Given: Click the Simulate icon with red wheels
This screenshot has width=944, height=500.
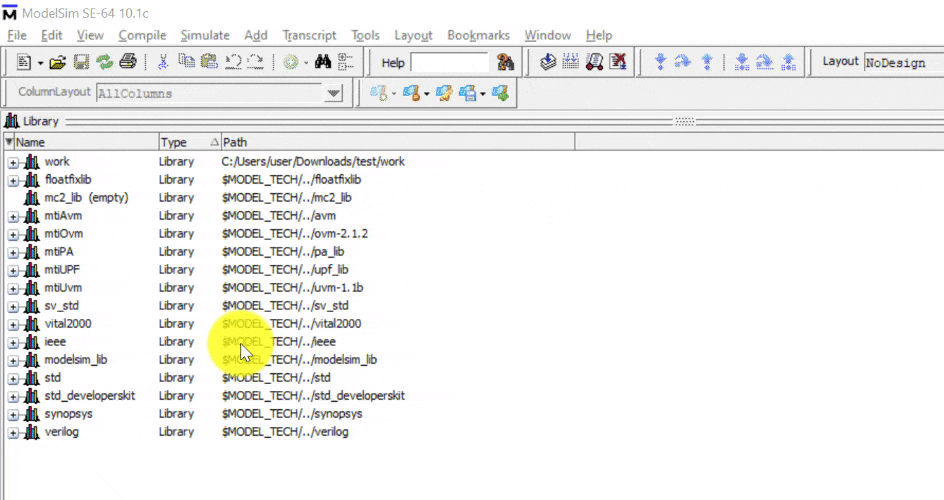Looking at the screenshot, I should [x=594, y=61].
